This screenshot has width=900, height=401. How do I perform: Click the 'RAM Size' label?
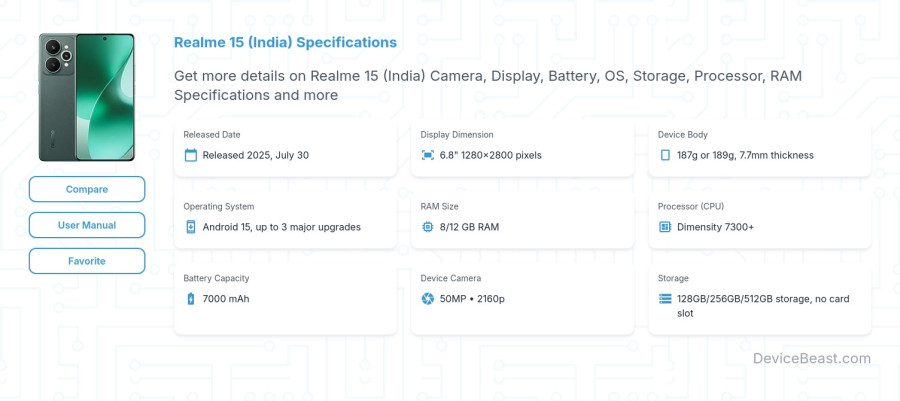[439, 207]
